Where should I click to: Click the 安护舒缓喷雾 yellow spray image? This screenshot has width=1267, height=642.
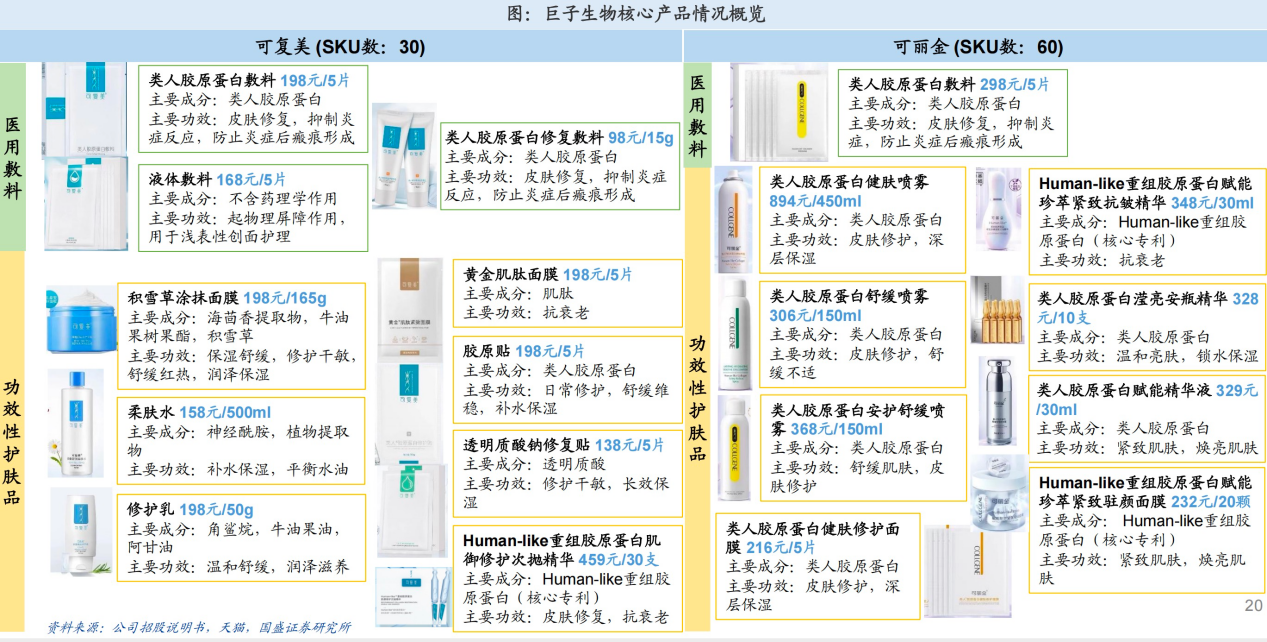pyautogui.click(x=733, y=446)
